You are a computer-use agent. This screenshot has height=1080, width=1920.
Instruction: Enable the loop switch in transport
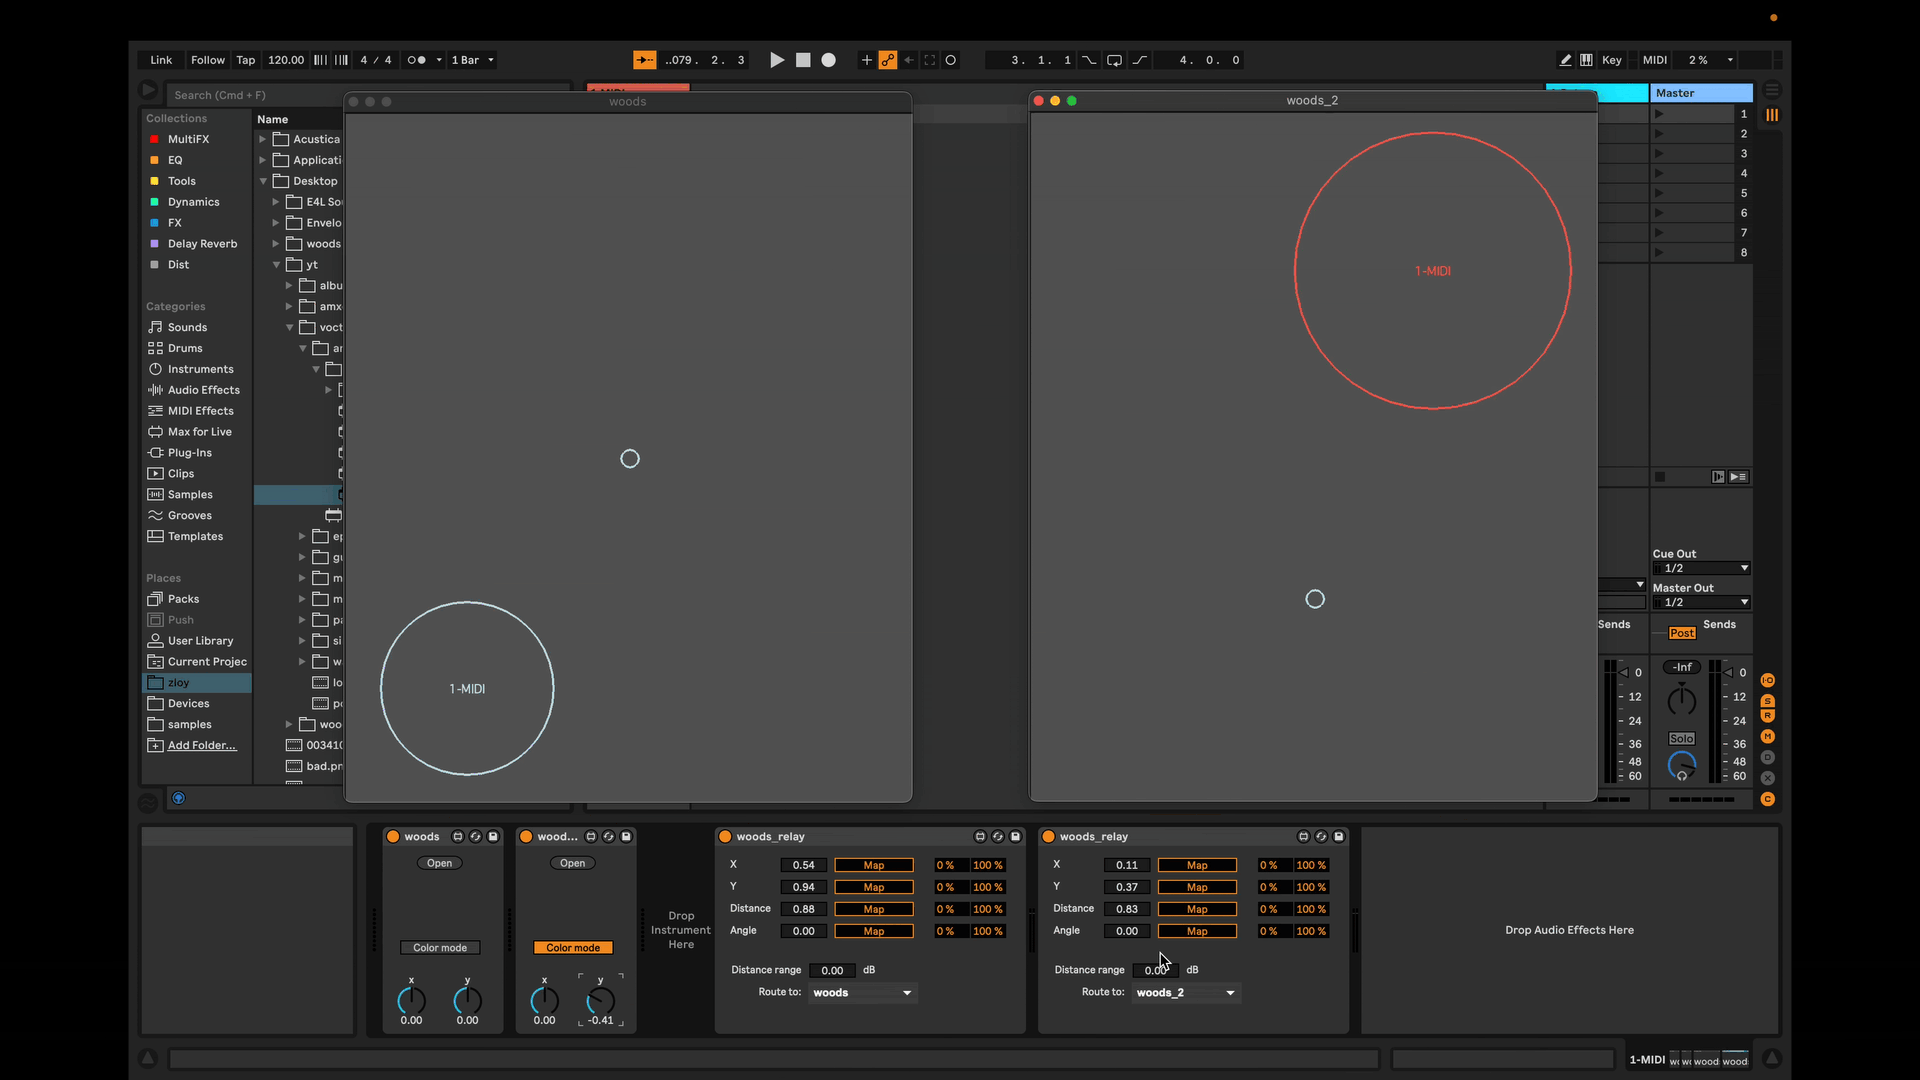coord(1114,60)
